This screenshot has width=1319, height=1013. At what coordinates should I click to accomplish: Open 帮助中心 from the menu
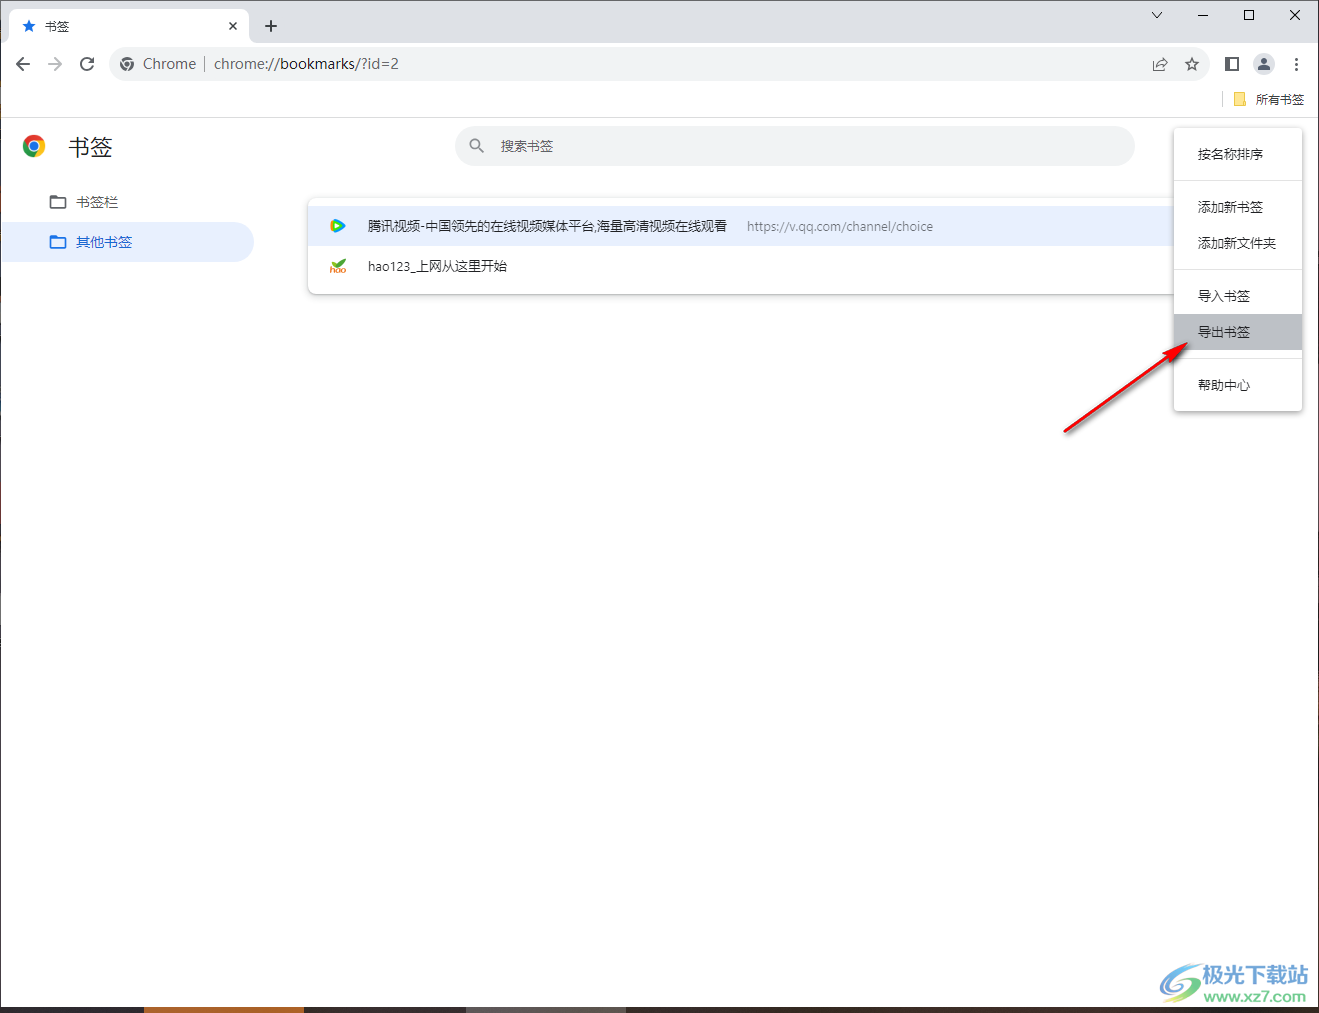1238,385
